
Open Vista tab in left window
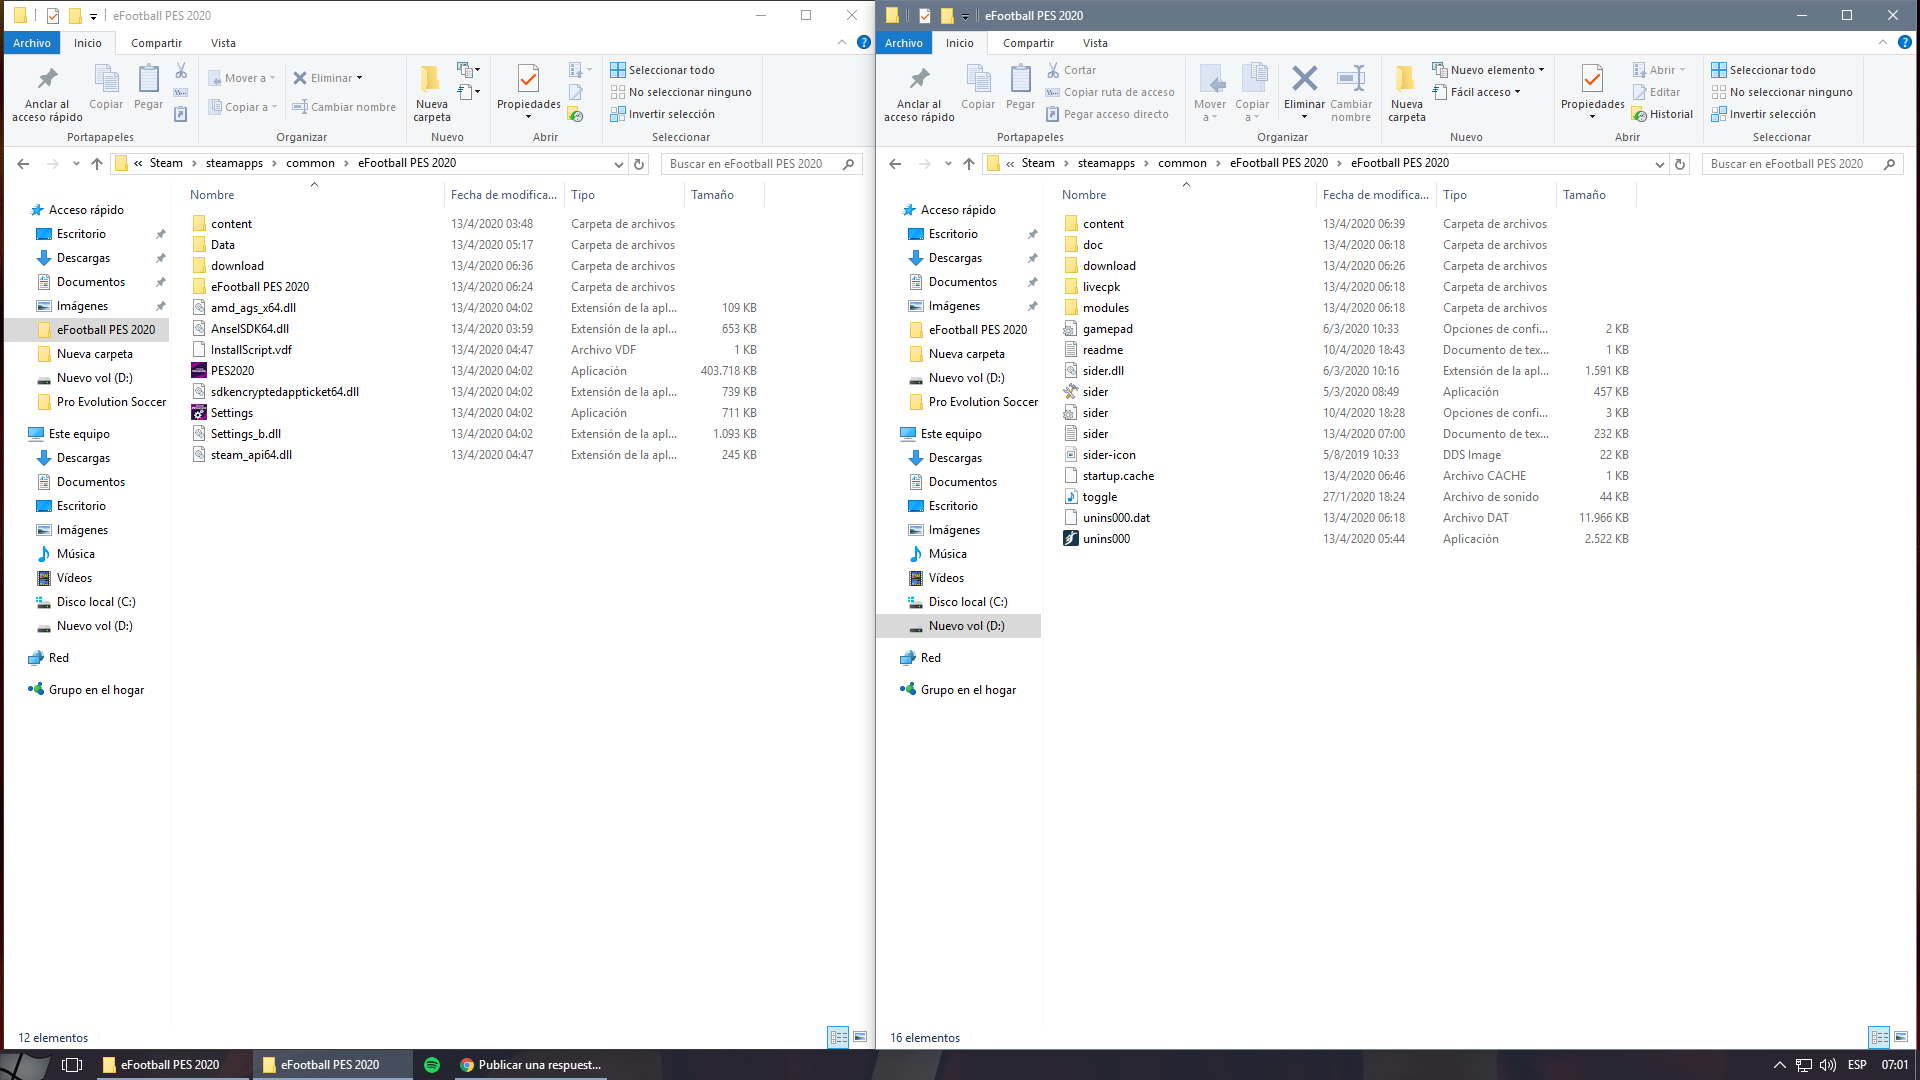[x=223, y=43]
